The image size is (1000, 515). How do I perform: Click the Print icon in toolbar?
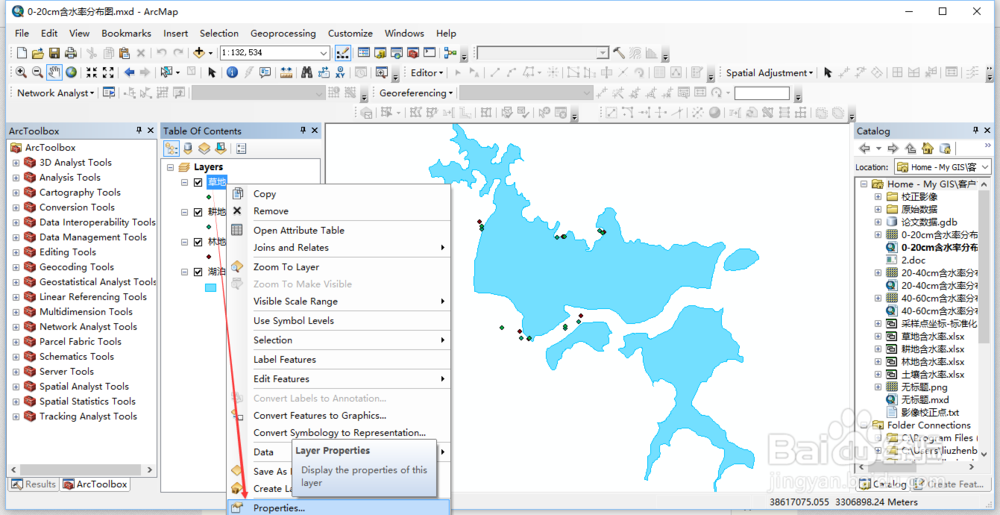70,53
